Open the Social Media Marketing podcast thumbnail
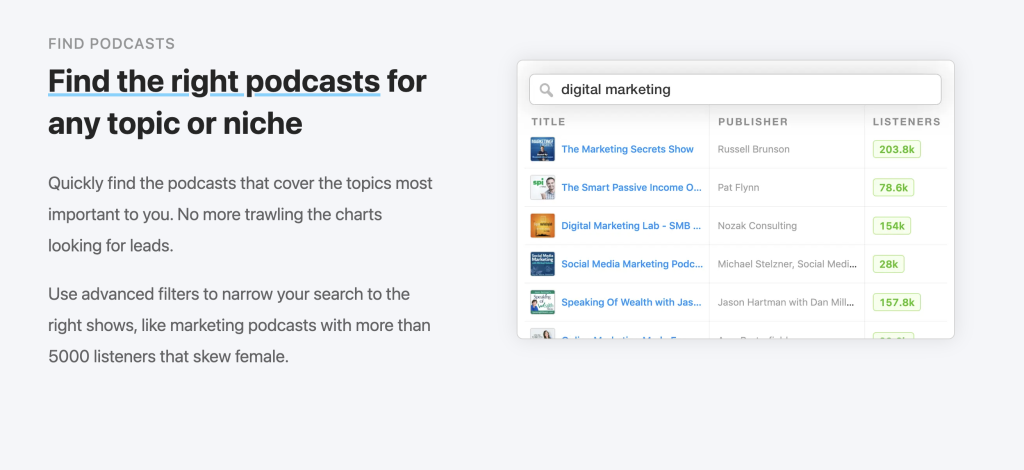 pyautogui.click(x=542, y=264)
